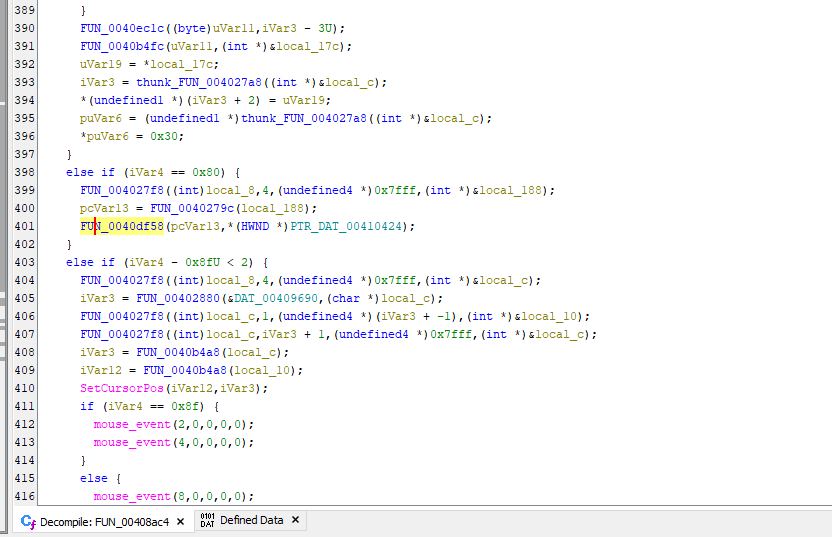This screenshot has height=537, width=832.
Task: Close the Decompile: FUN_00408ac4 tab
Action: pyautogui.click(x=180, y=522)
